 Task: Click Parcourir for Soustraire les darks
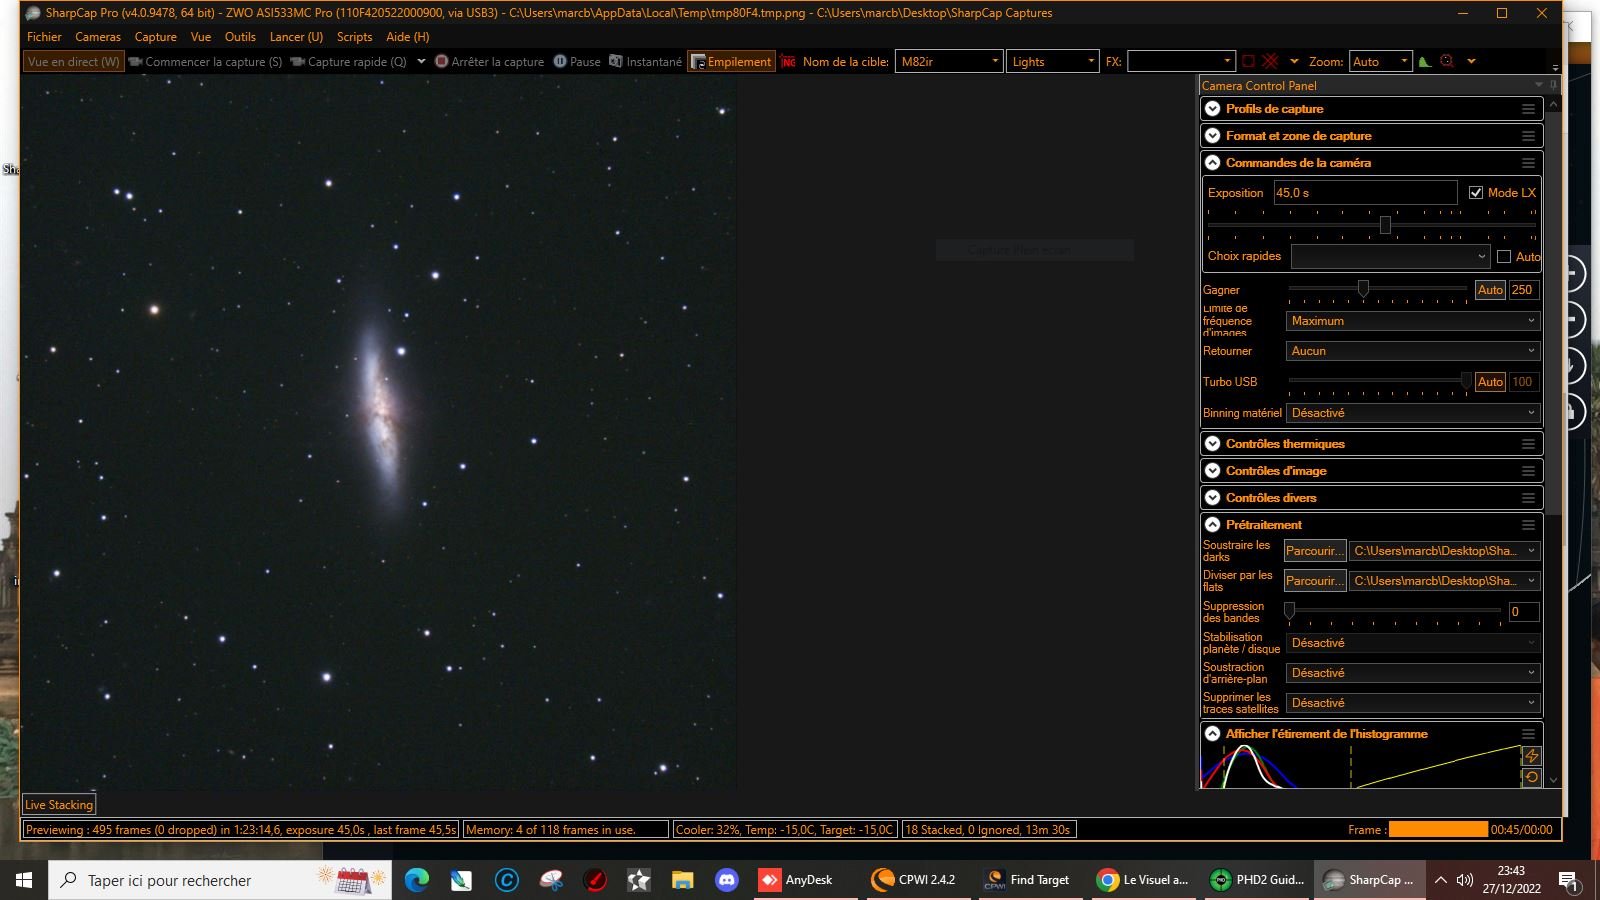(1315, 551)
